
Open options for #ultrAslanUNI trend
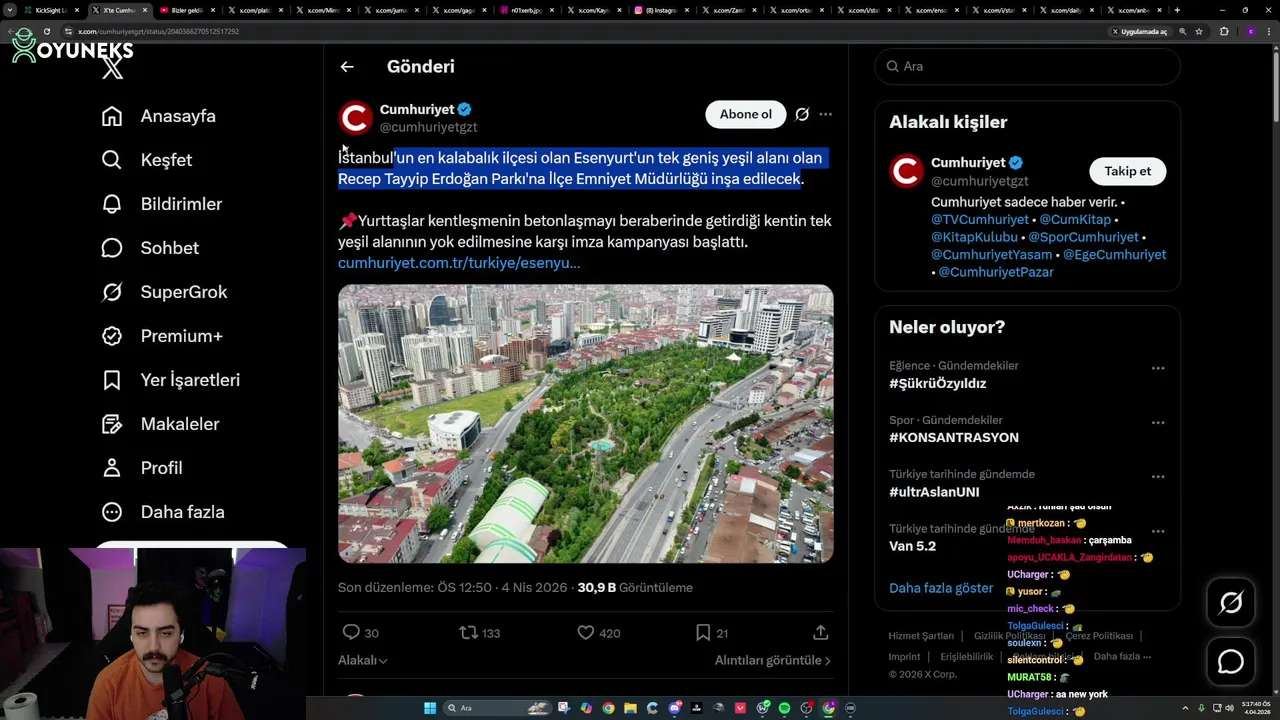1158,476
